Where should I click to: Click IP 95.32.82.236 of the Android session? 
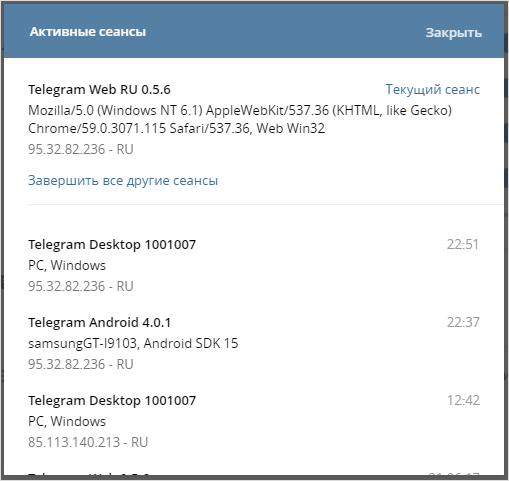coord(81,364)
